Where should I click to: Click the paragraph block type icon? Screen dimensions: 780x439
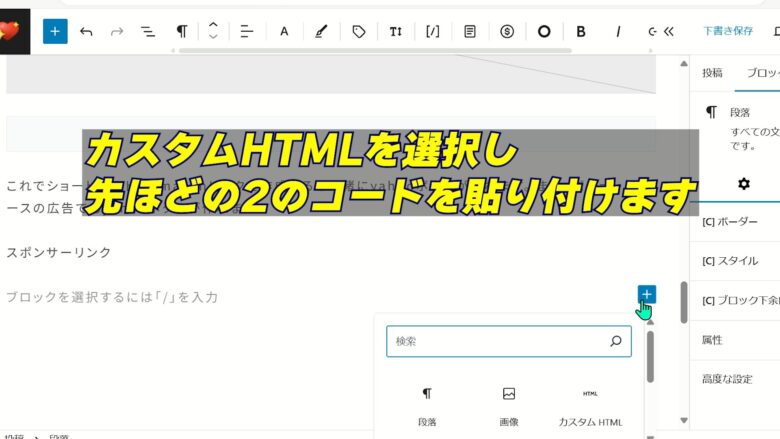(x=182, y=31)
